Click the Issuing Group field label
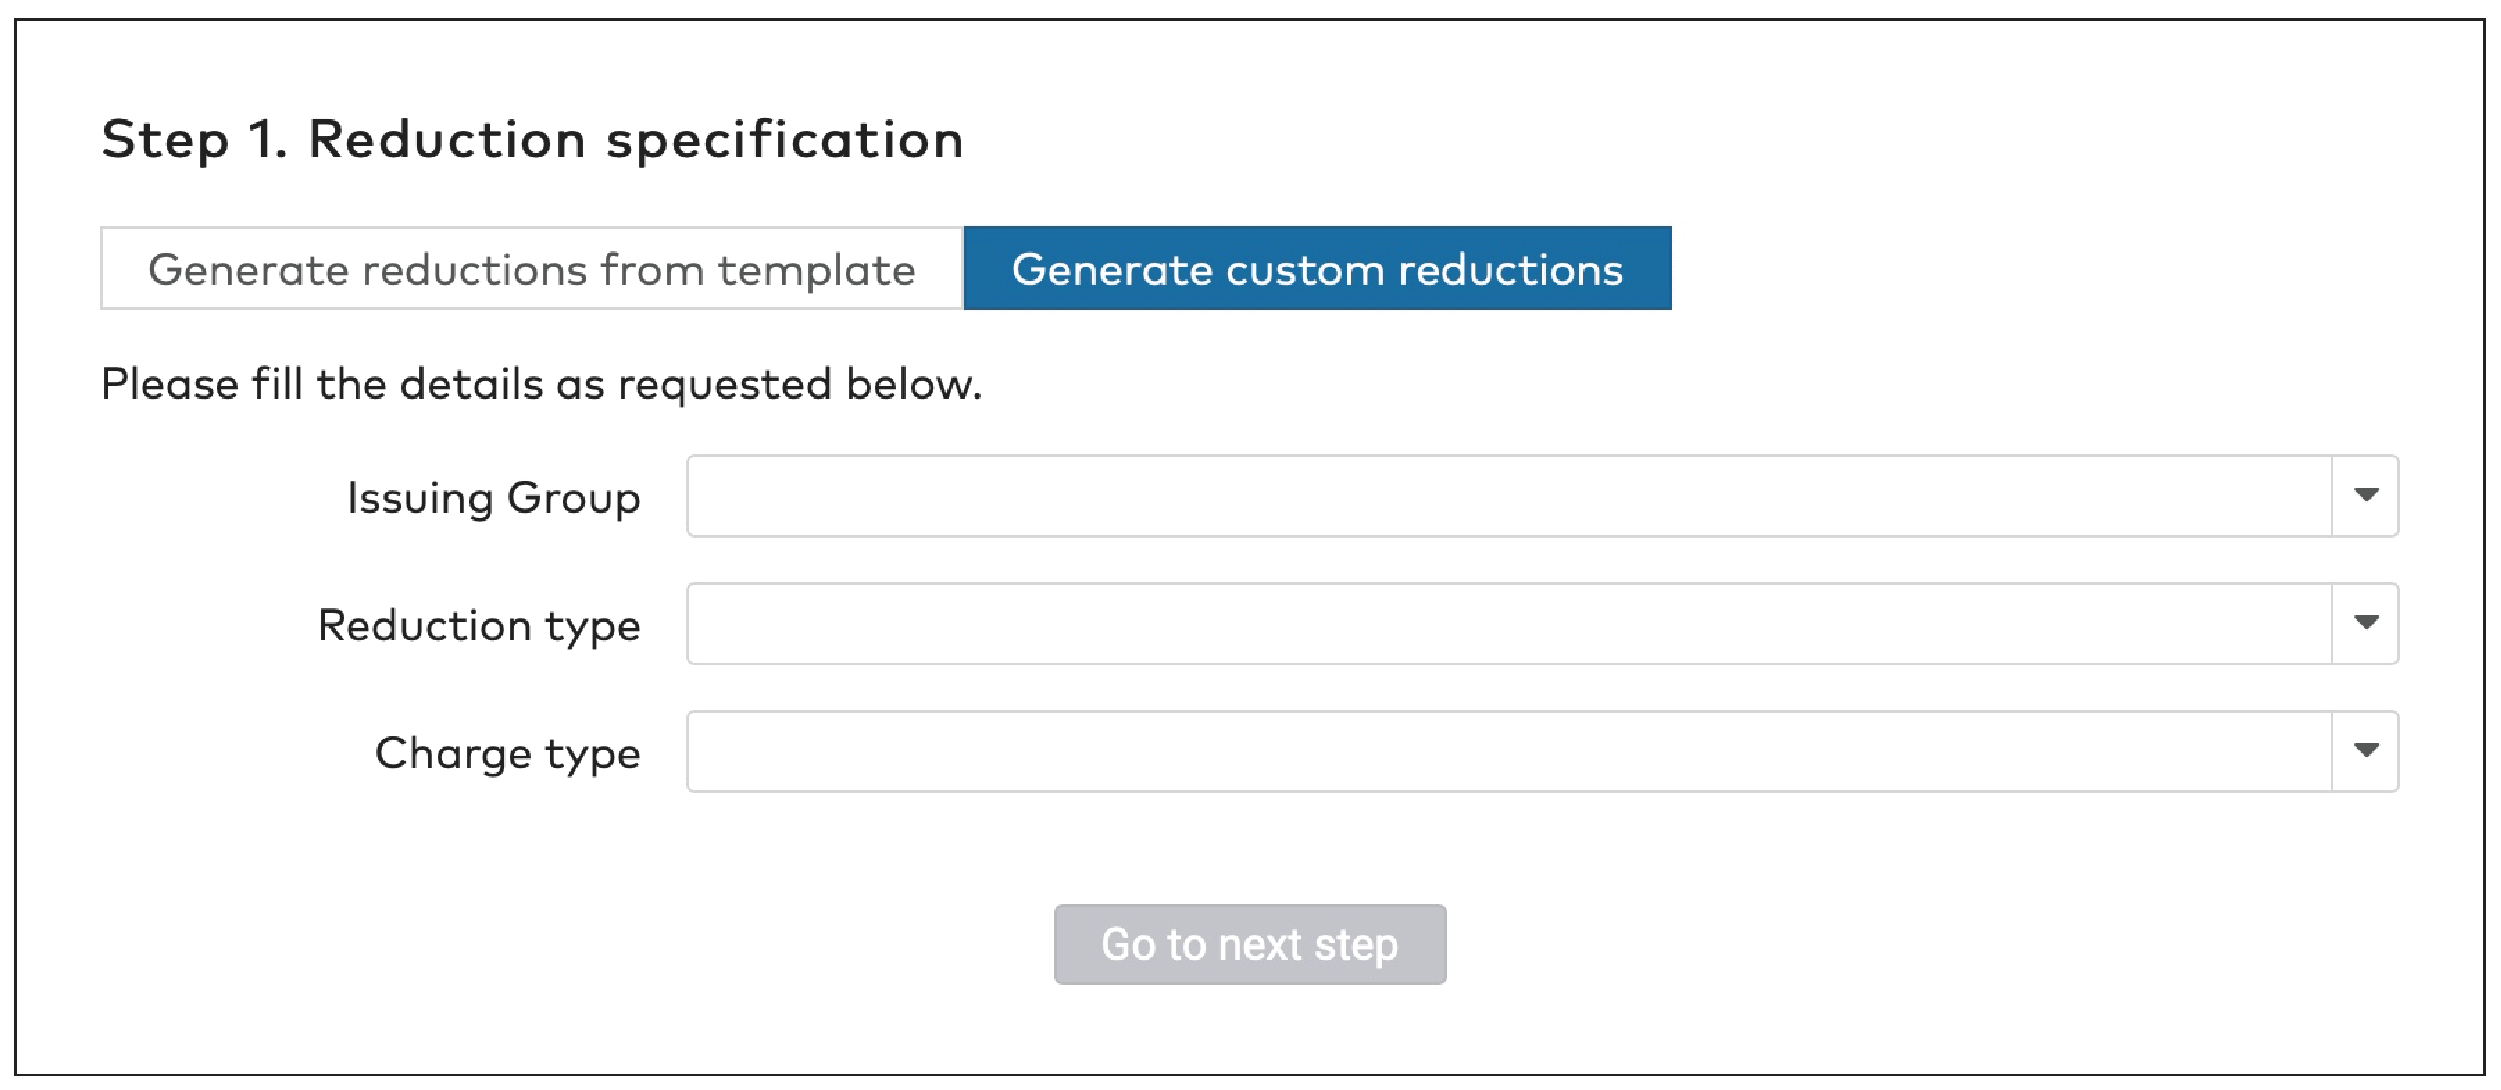 494,496
